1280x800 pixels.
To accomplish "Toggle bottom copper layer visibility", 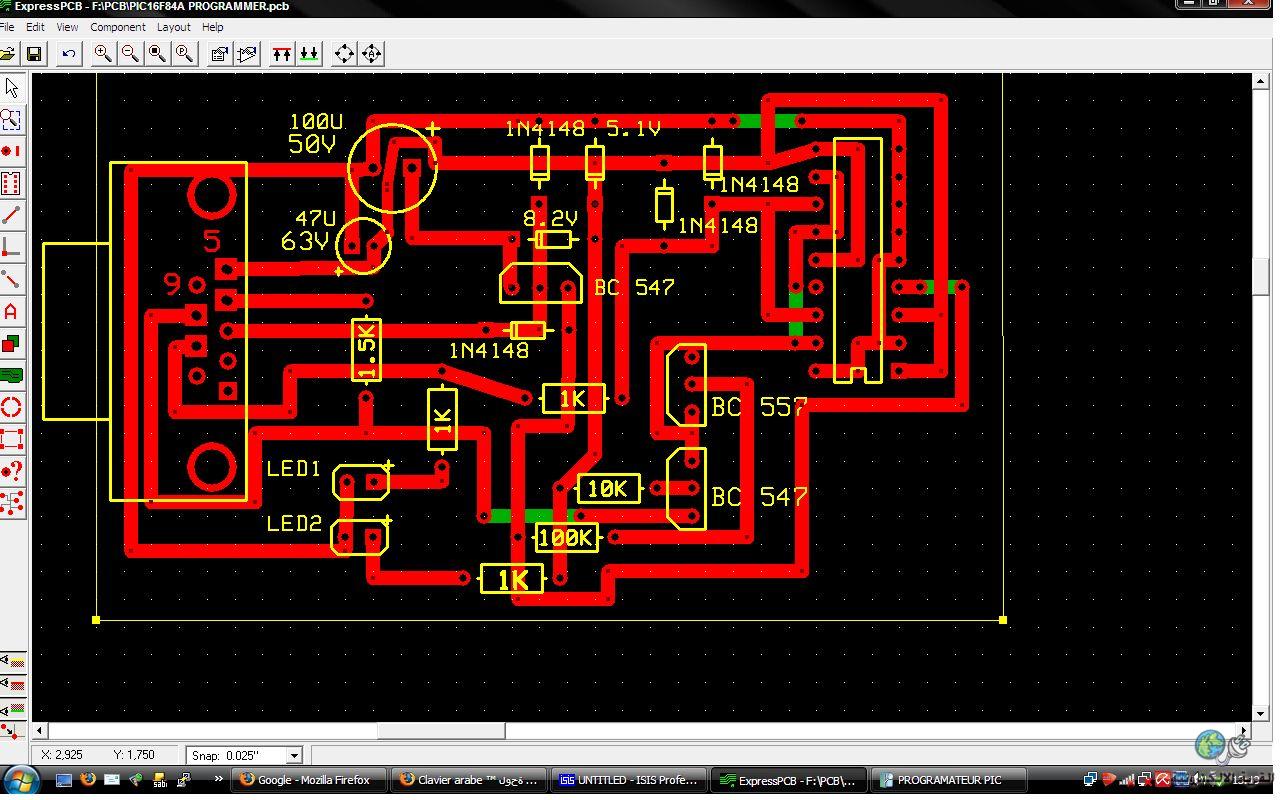I will [x=12, y=710].
